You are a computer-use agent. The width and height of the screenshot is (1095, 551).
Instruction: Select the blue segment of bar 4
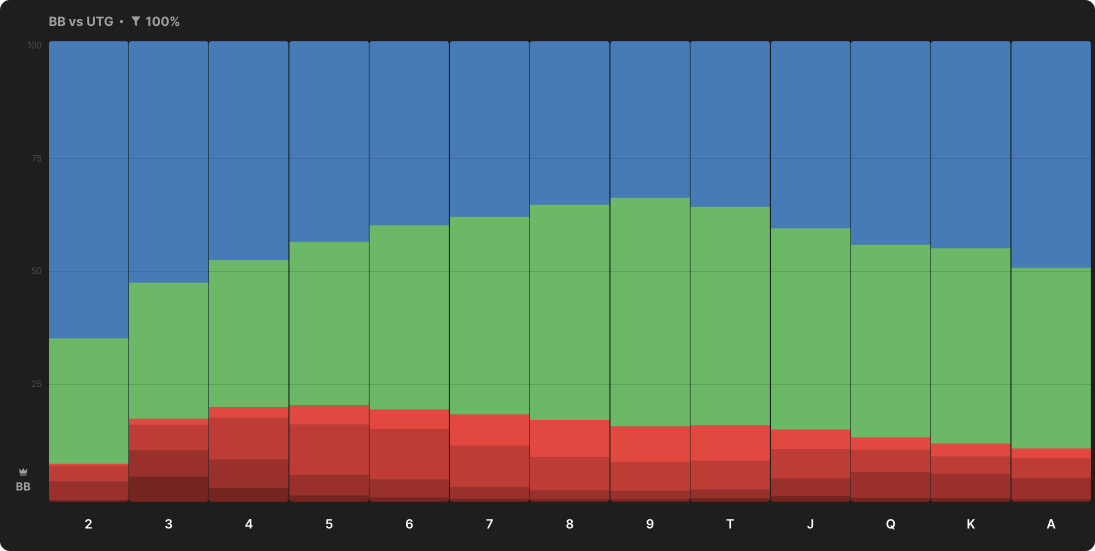pyautogui.click(x=249, y=151)
